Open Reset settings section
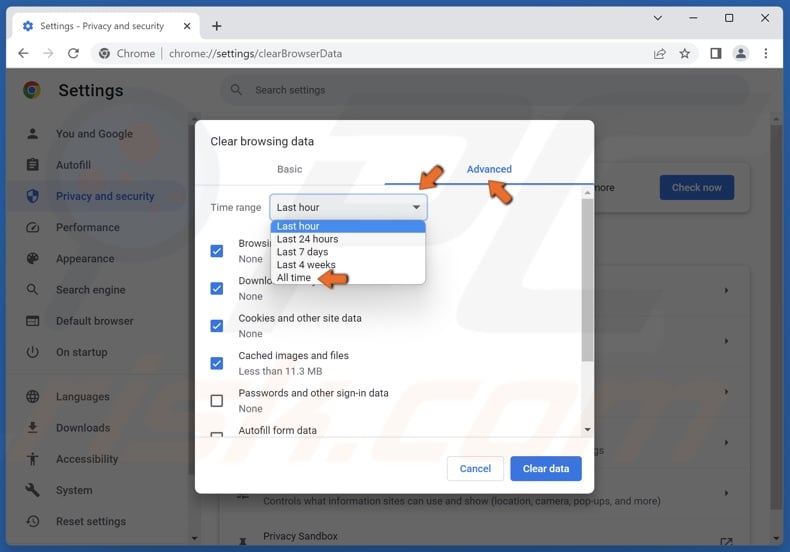 click(x=91, y=521)
